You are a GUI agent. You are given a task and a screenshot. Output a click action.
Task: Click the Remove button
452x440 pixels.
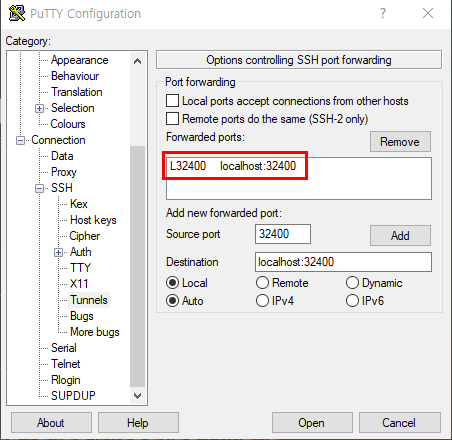(x=400, y=142)
